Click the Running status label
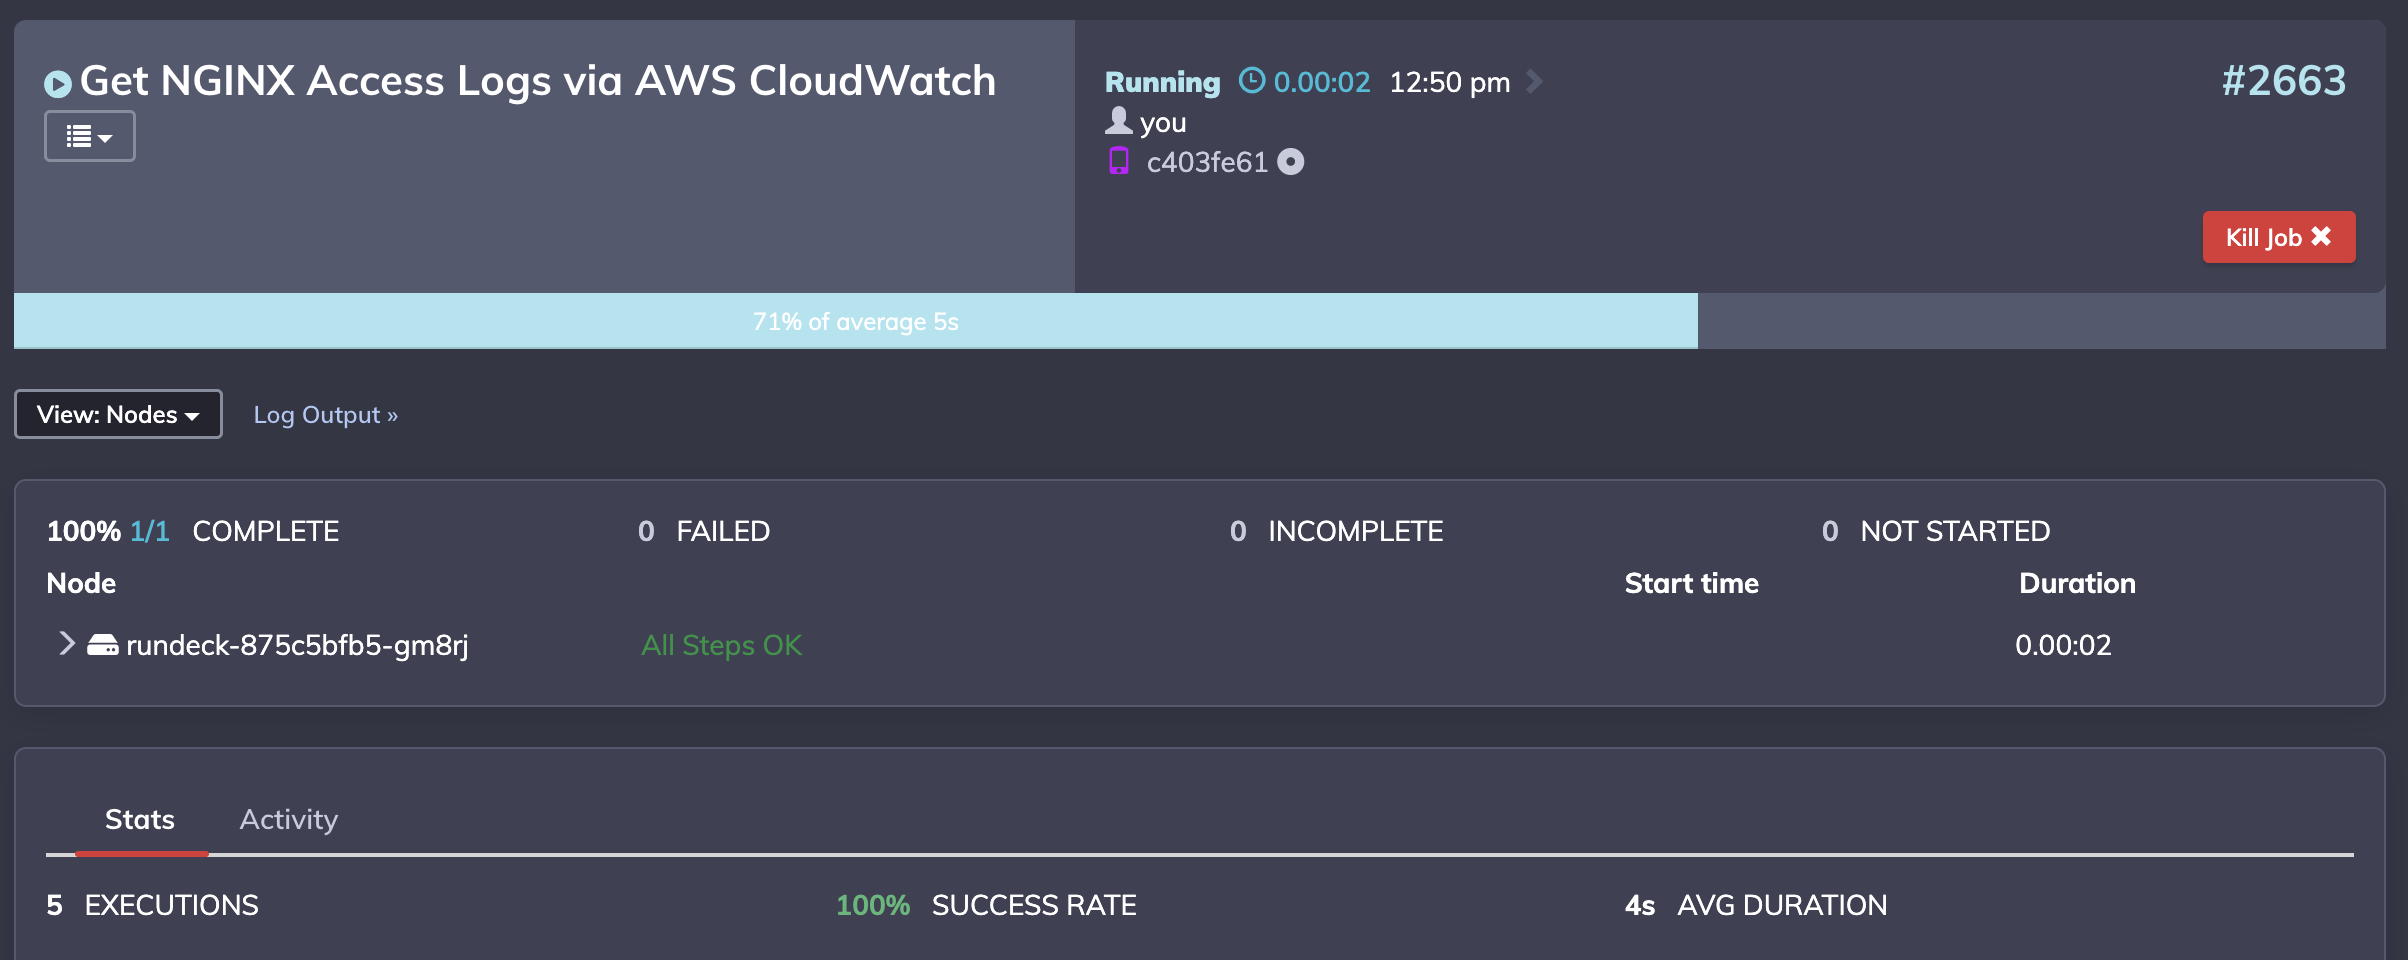The height and width of the screenshot is (960, 2408). (1162, 82)
